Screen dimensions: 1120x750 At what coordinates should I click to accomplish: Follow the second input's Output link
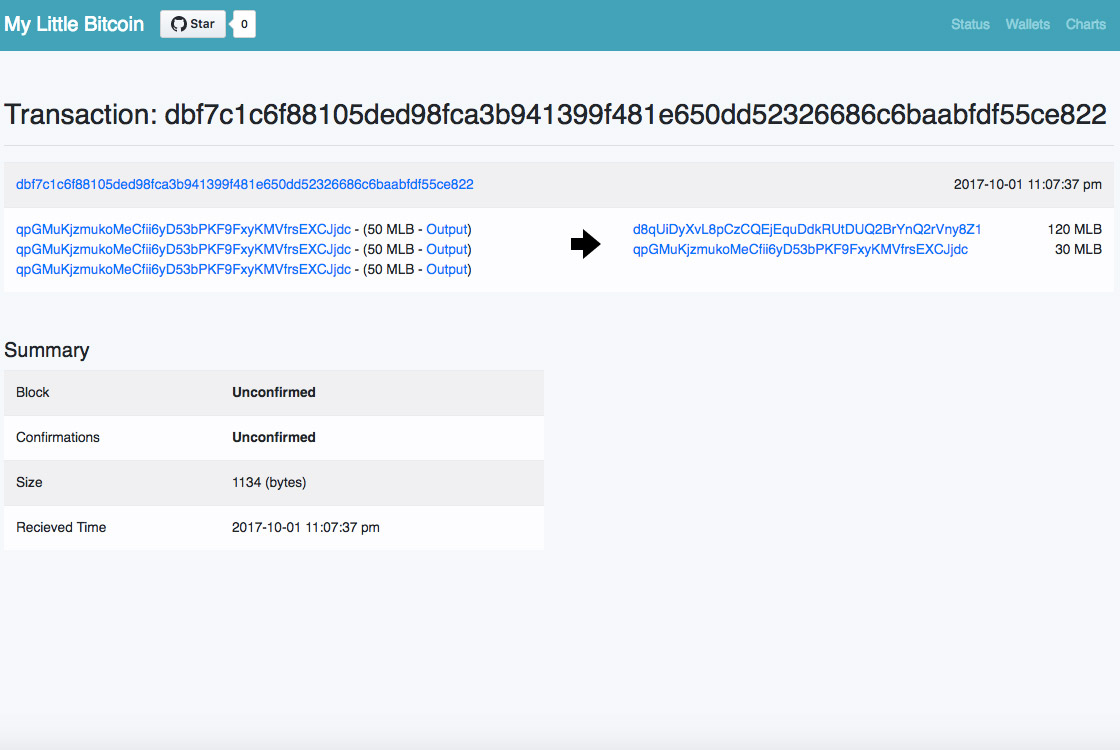446,249
